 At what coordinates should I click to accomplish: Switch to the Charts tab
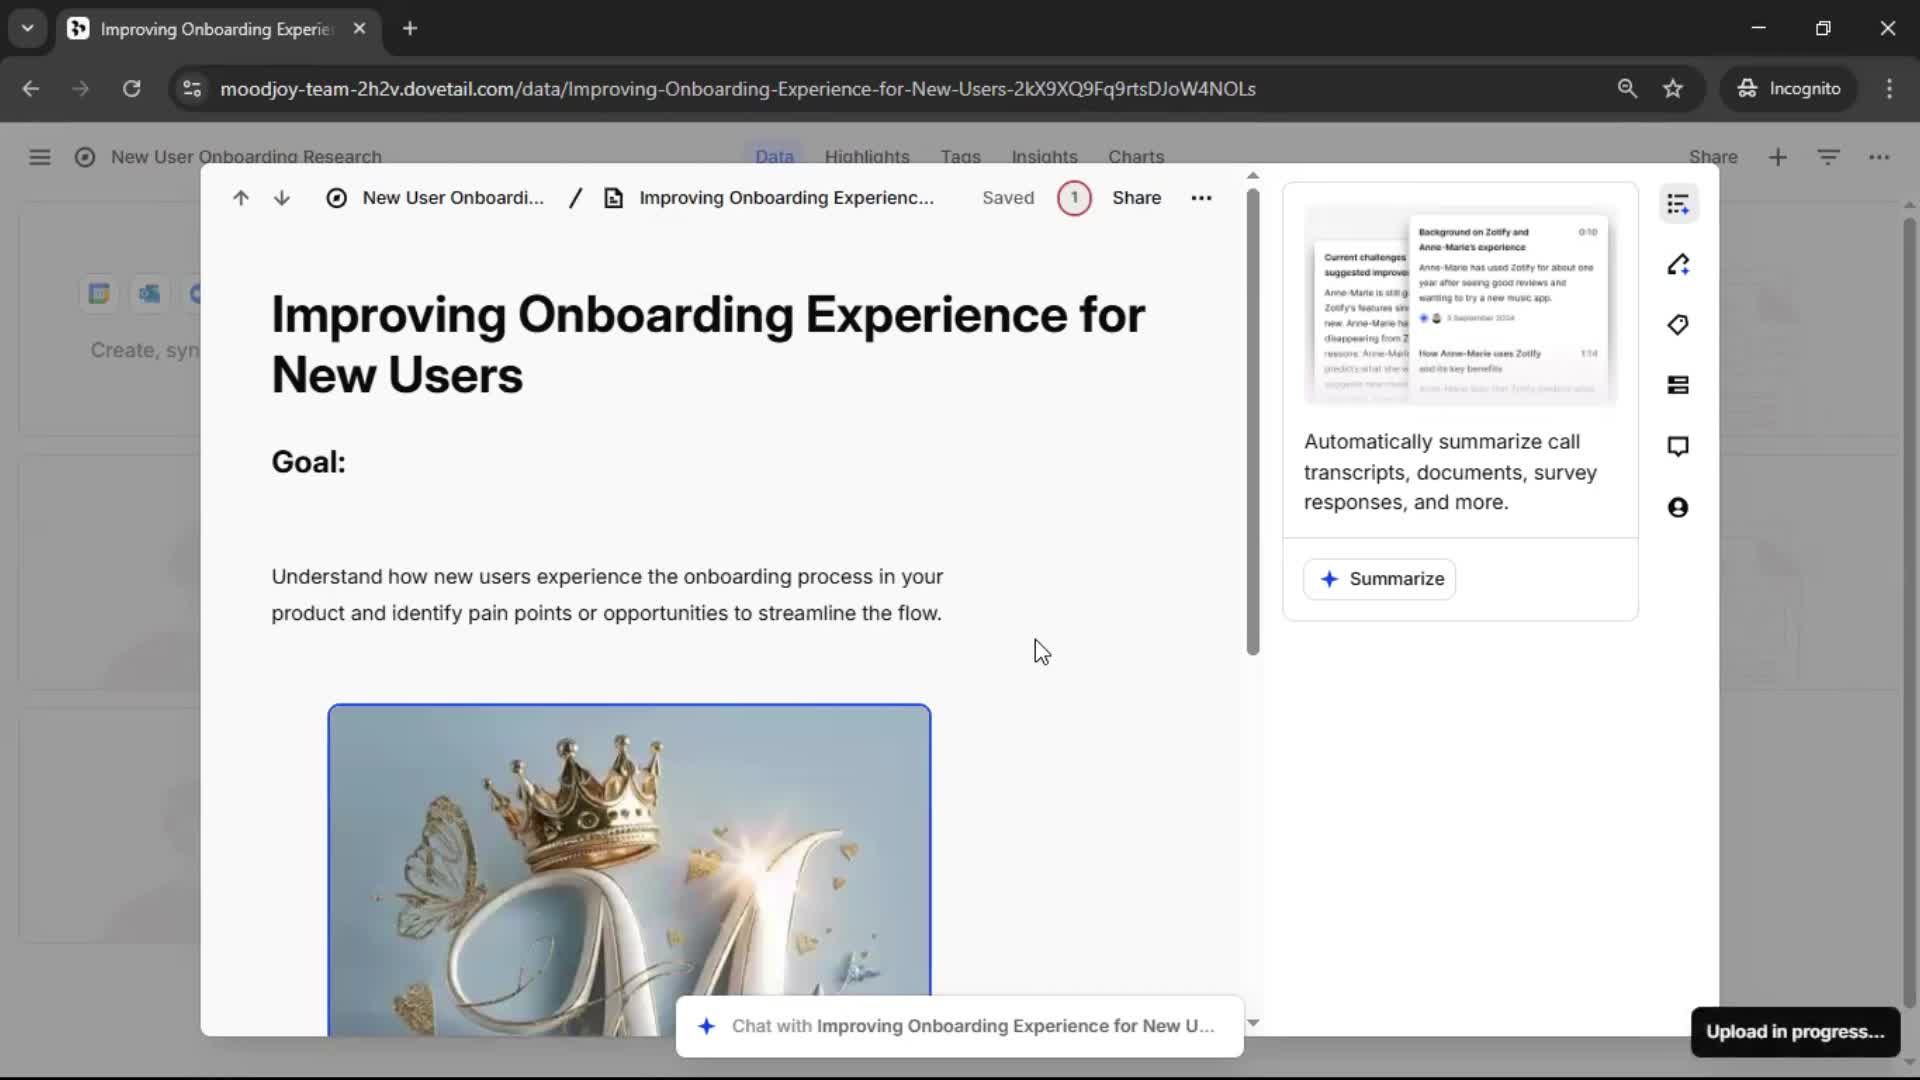pos(1135,157)
